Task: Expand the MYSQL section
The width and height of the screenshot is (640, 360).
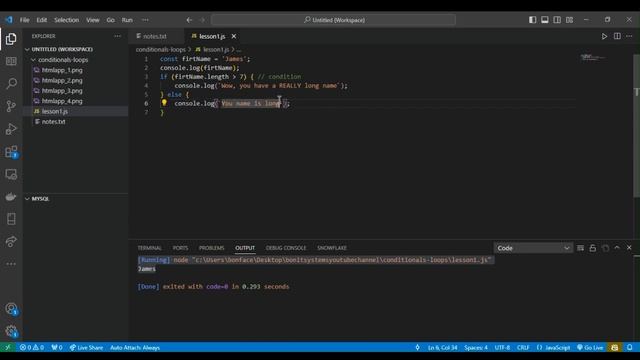Action: tap(40, 198)
